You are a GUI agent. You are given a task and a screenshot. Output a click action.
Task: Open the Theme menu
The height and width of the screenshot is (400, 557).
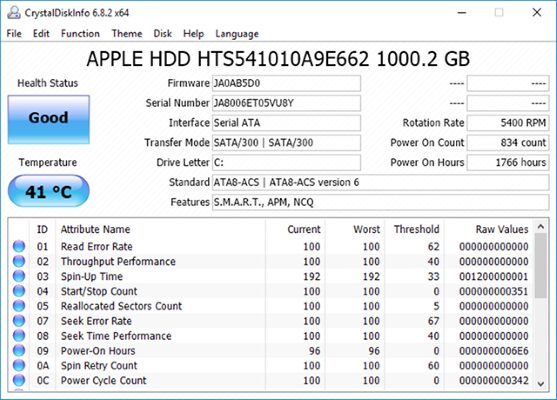click(127, 33)
